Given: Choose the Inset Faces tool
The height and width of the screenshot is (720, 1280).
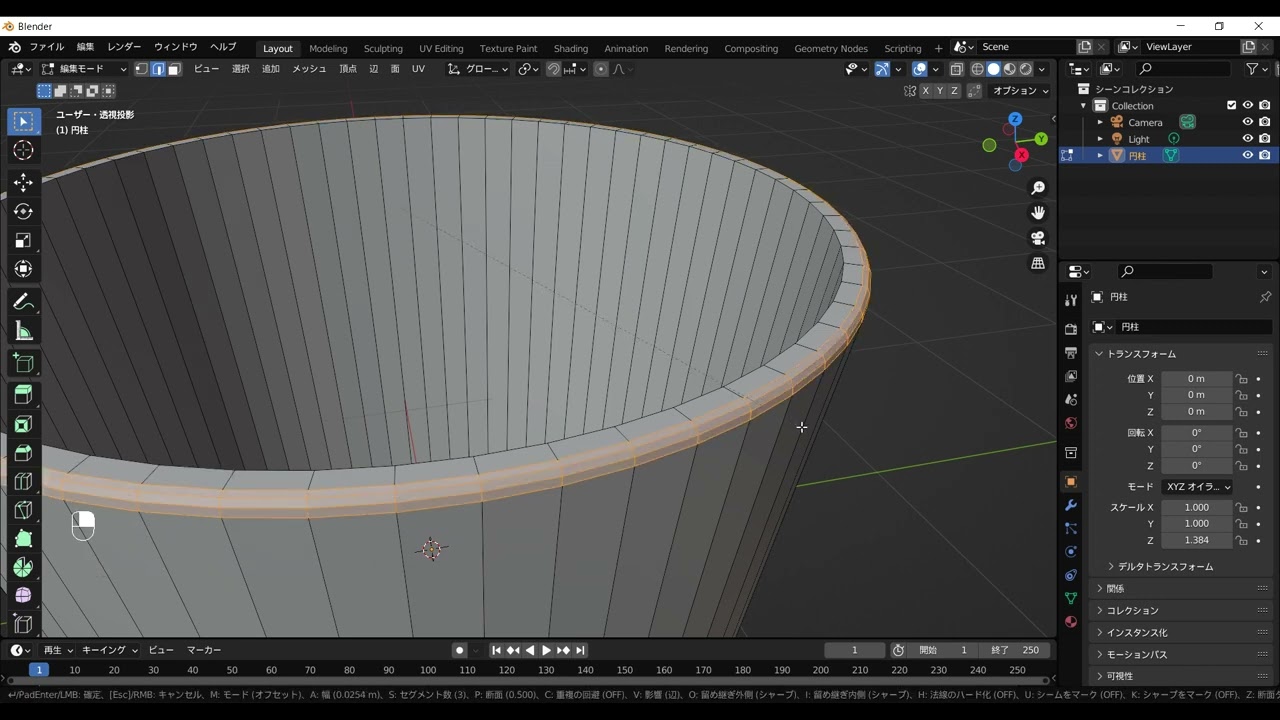Looking at the screenshot, I should (23, 424).
